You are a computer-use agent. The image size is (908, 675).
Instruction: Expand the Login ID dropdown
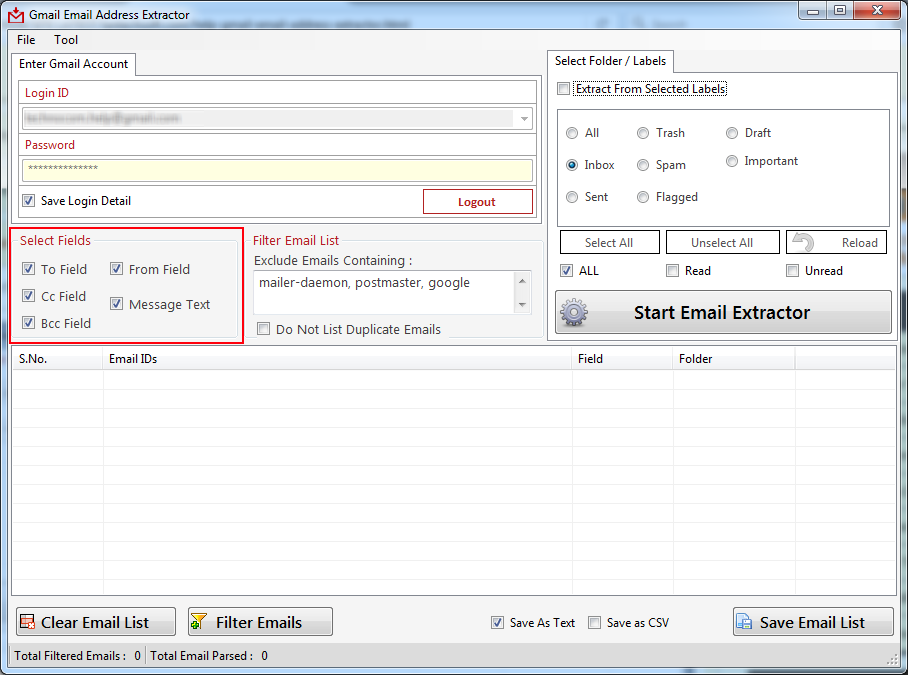coord(524,119)
